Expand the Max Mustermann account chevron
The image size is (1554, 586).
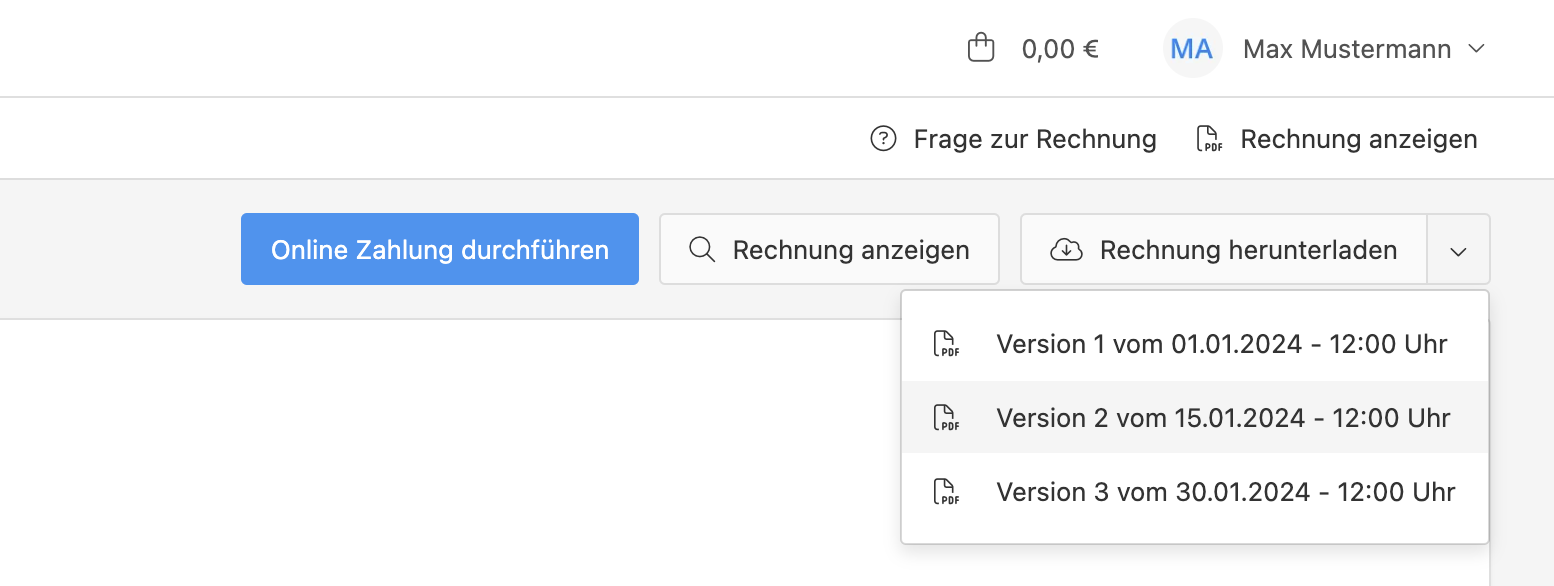click(x=1476, y=49)
